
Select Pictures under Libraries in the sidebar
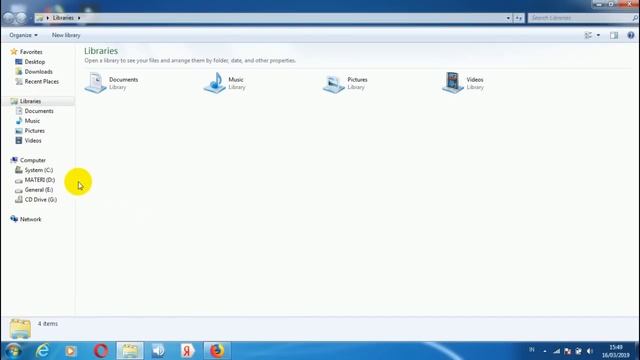pyautogui.click(x=35, y=131)
